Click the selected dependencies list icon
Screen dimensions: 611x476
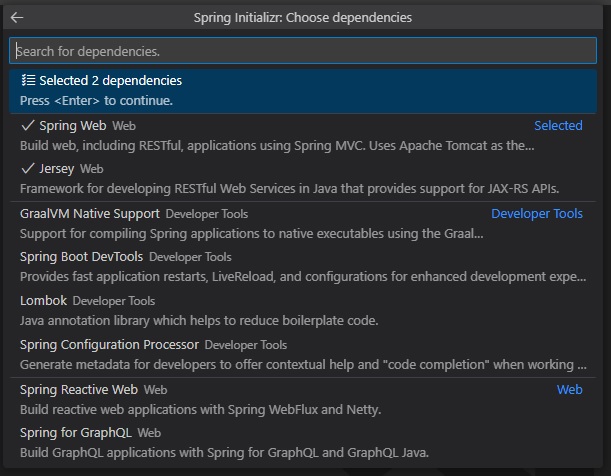tap(28, 81)
